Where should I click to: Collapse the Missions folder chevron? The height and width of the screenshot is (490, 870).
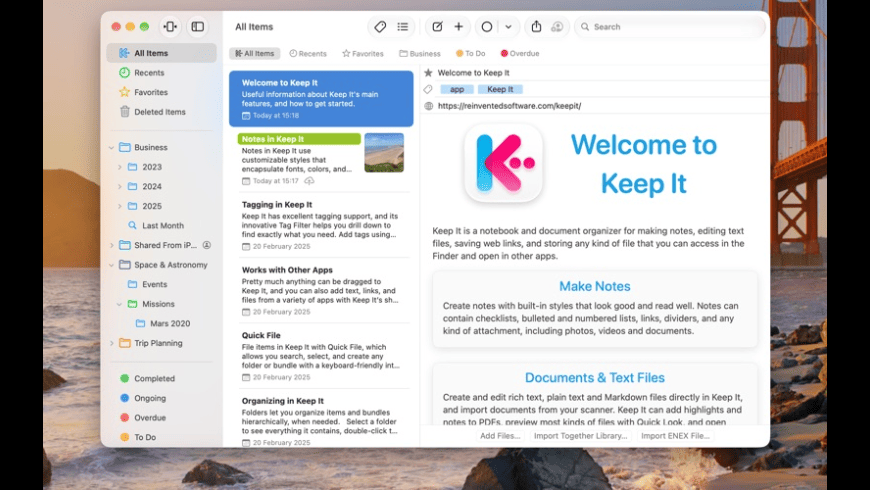[119, 304]
